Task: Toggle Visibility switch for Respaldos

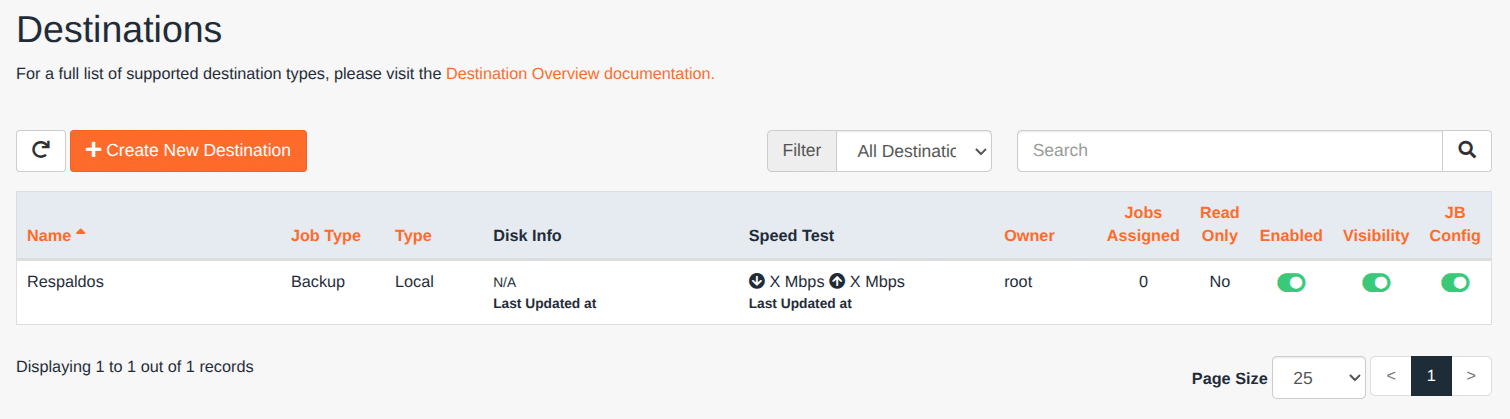Action: pos(1376,283)
